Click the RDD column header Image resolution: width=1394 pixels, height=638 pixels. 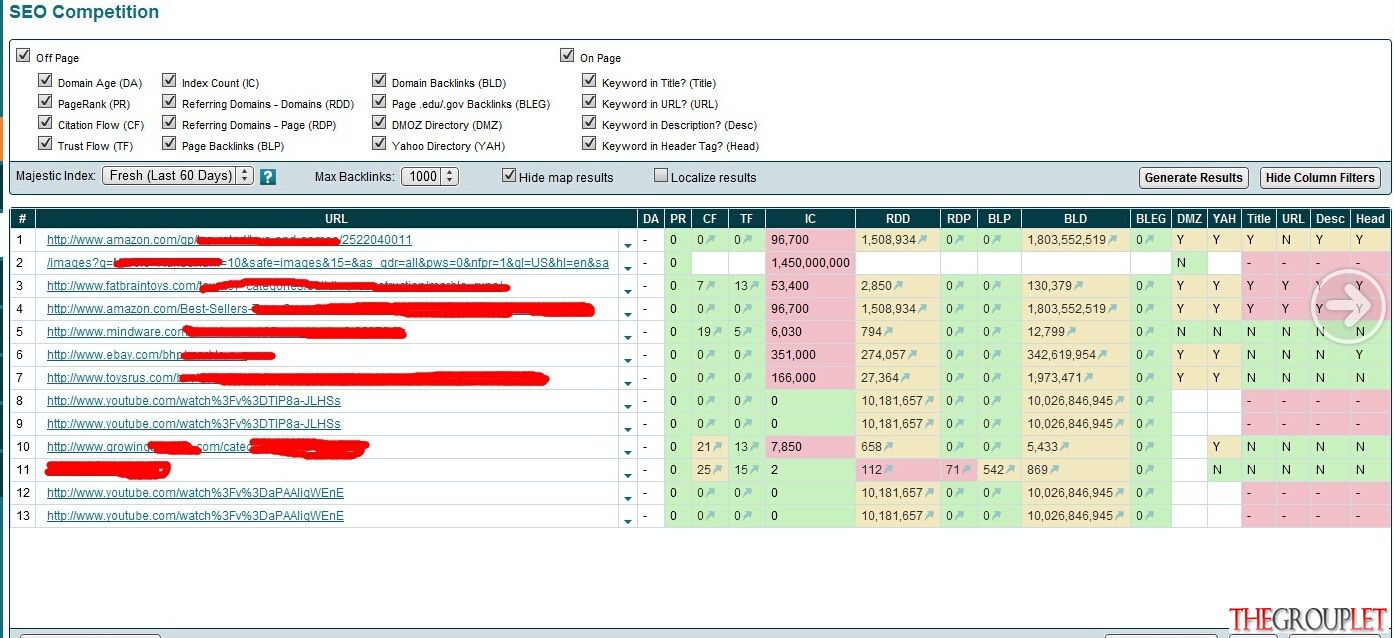coord(898,219)
